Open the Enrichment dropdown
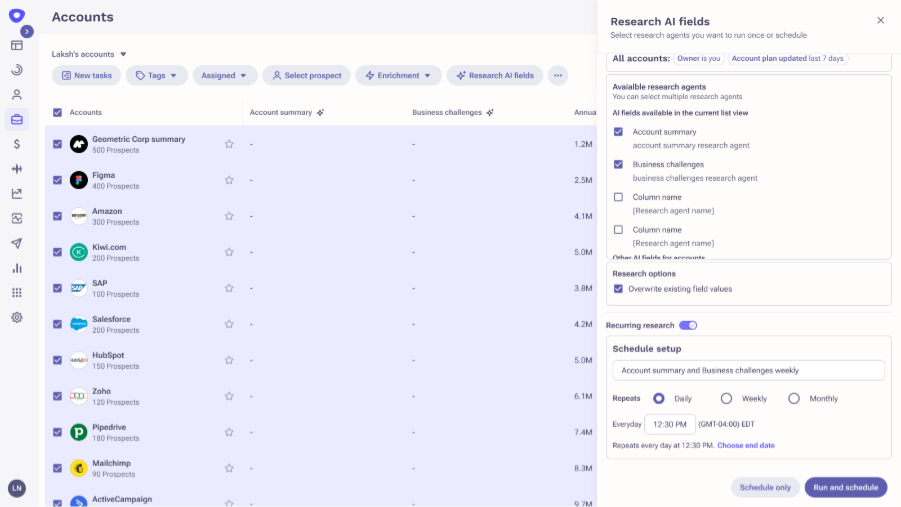The image size is (901, 507). [x=398, y=75]
